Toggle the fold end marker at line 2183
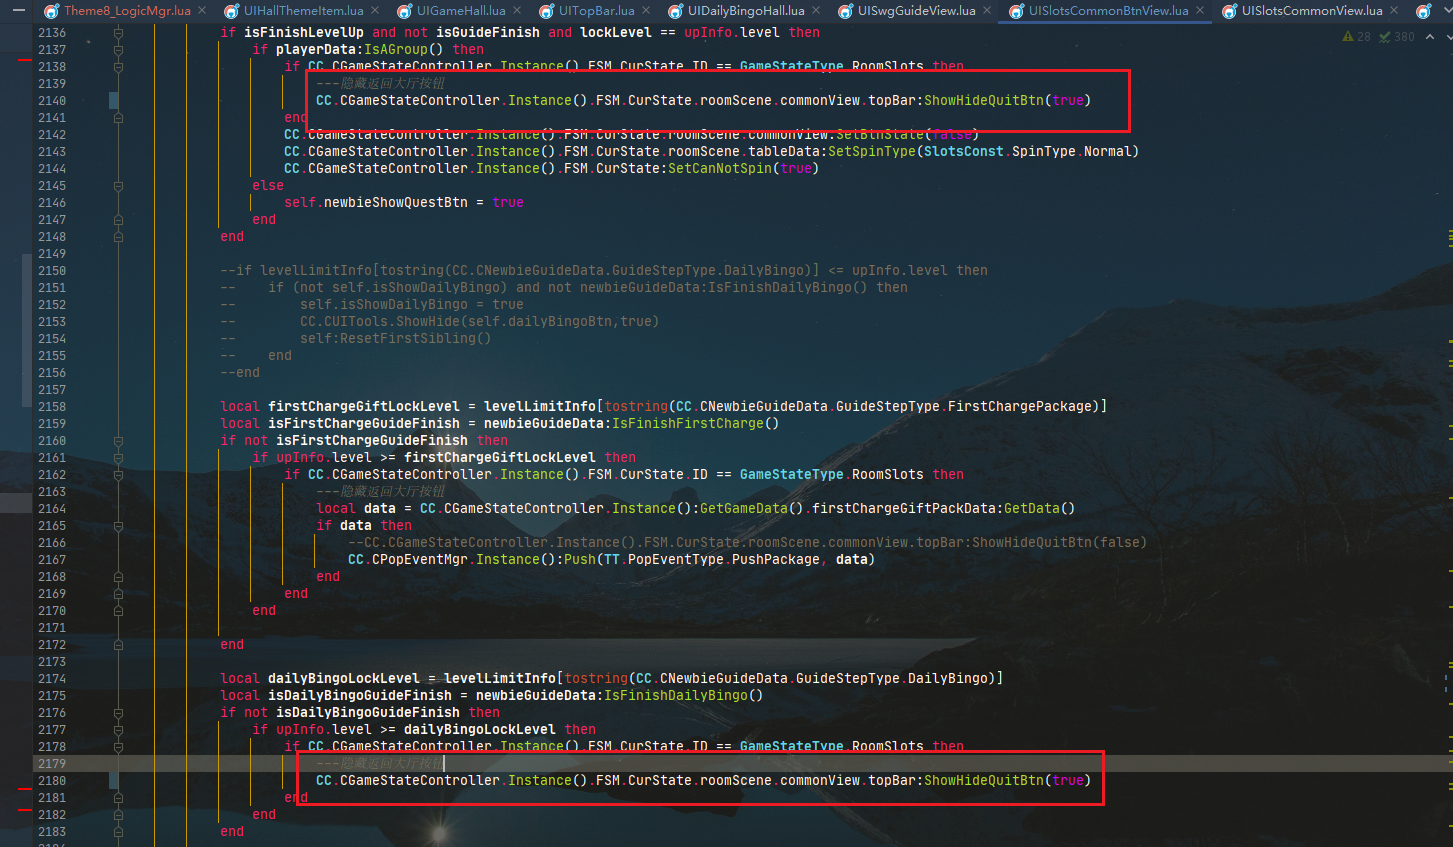The height and width of the screenshot is (847, 1453). pos(118,832)
